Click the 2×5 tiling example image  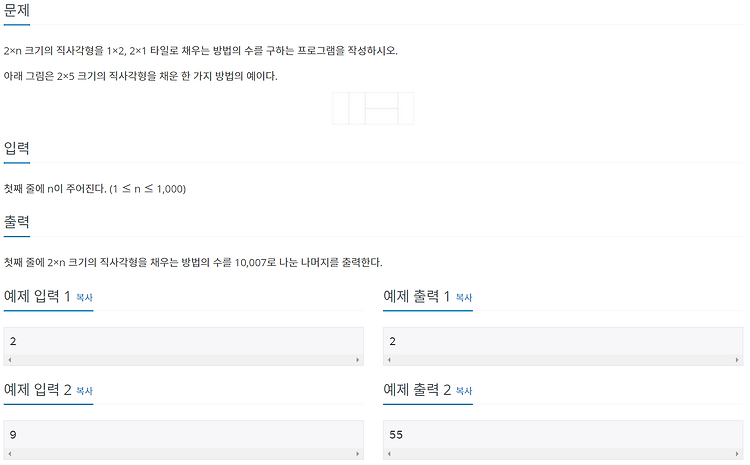tap(373, 109)
